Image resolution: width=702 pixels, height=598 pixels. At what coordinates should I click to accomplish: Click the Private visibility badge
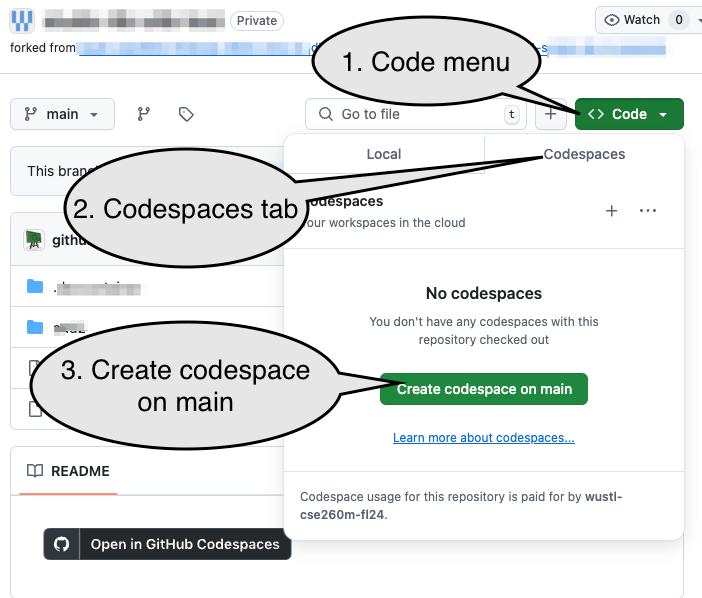[257, 21]
